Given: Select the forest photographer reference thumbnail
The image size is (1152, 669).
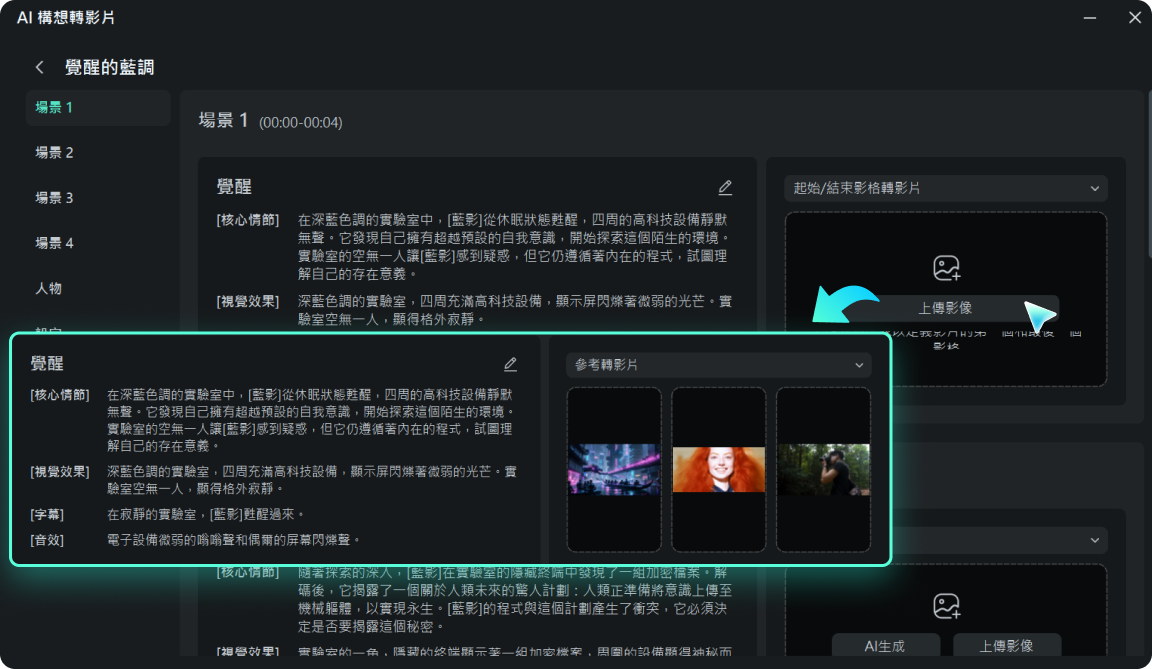Looking at the screenshot, I should [x=824, y=469].
